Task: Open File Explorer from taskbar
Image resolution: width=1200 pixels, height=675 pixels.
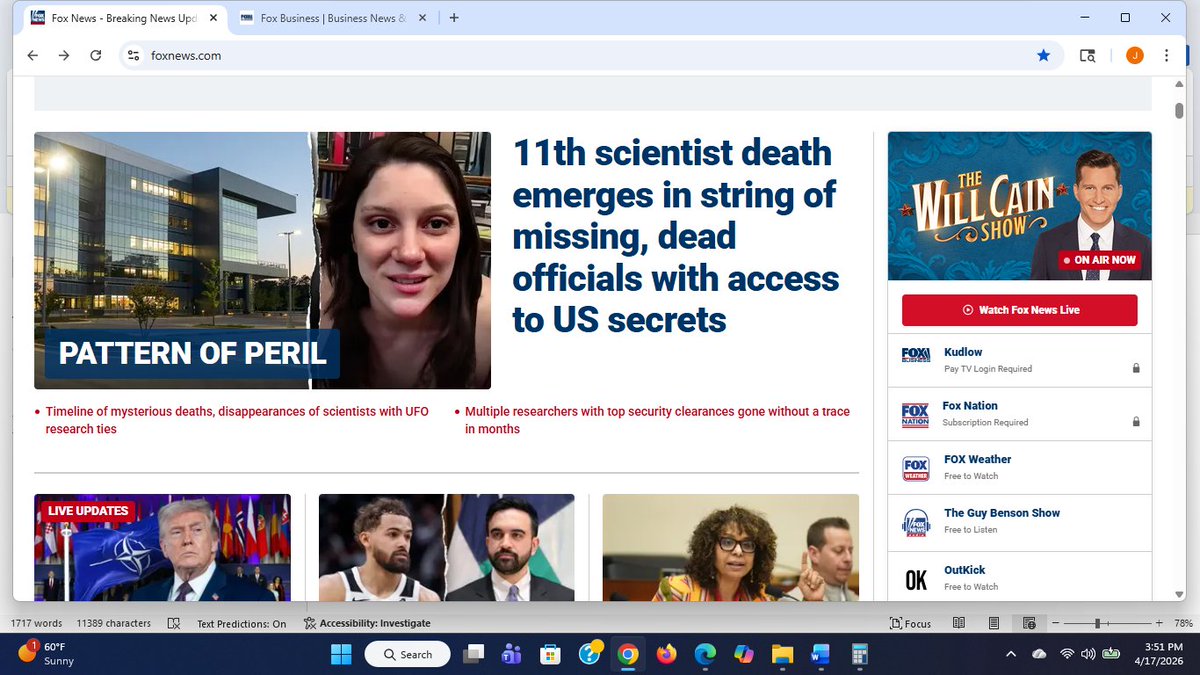Action: (x=782, y=654)
